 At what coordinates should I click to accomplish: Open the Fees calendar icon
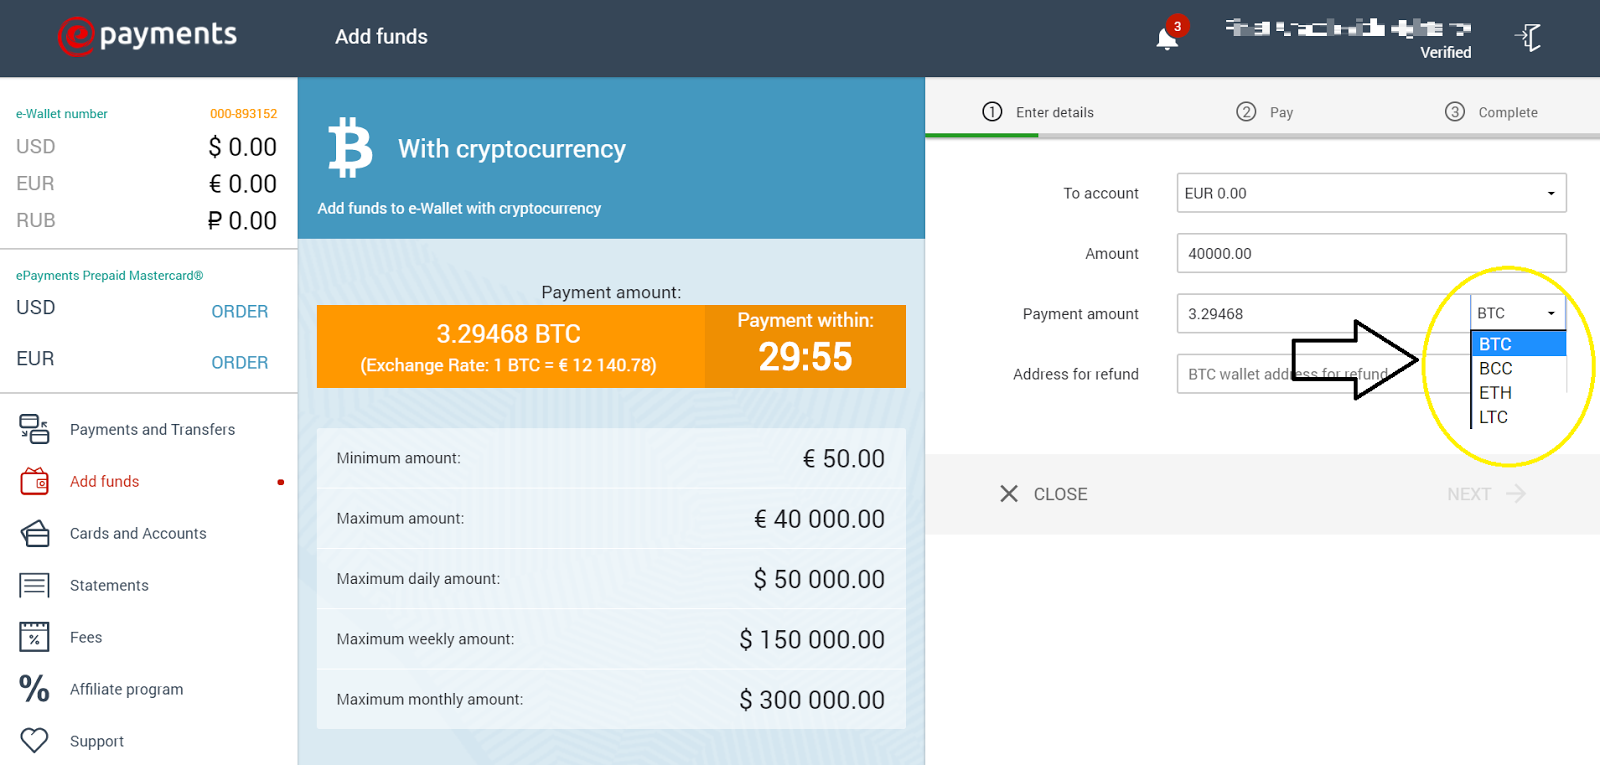(34, 637)
